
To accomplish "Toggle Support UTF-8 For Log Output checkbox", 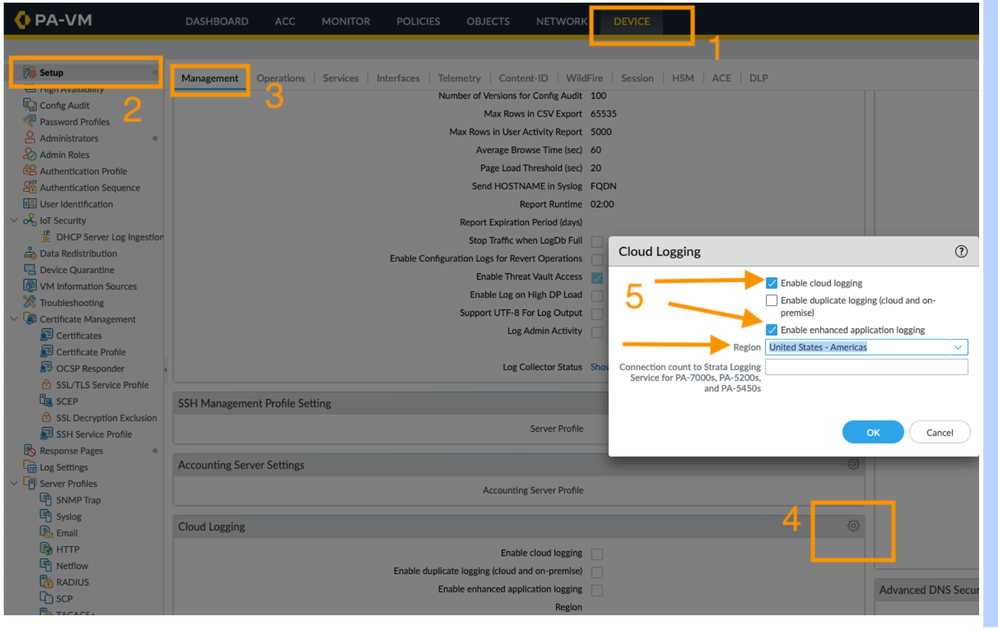I will pyautogui.click(x=596, y=314).
